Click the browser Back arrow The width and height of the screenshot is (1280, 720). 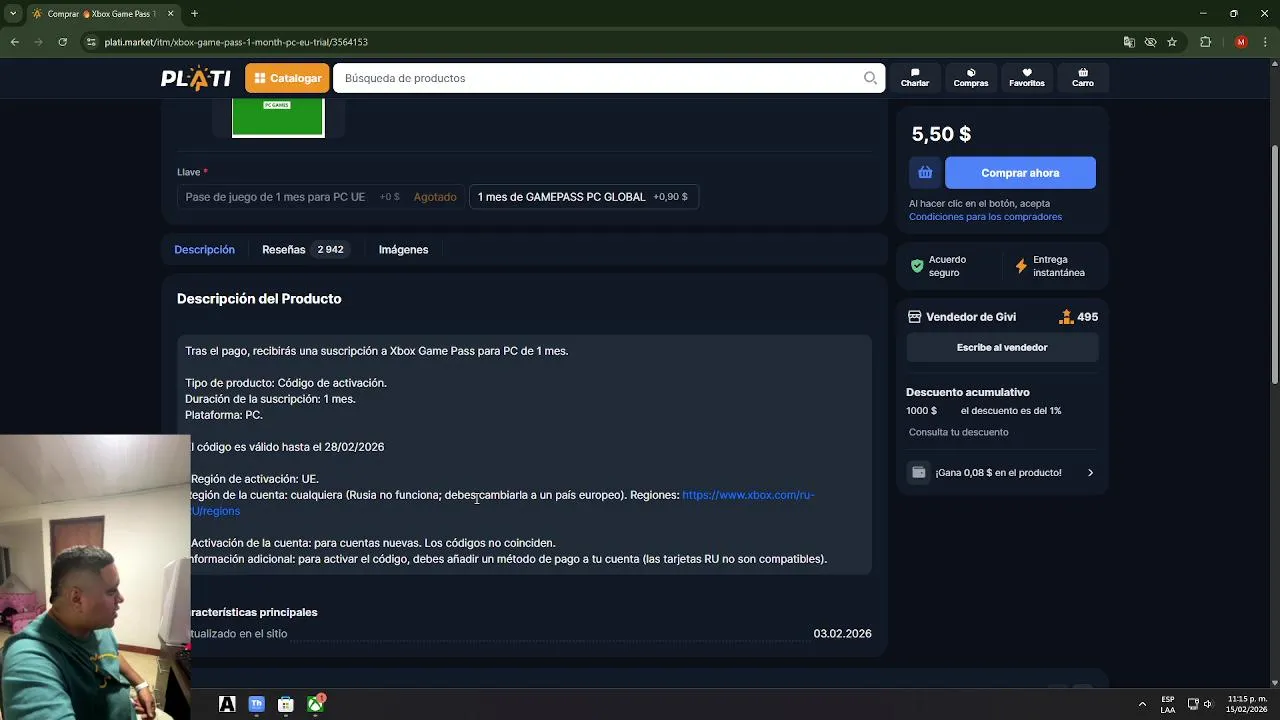click(x=14, y=42)
